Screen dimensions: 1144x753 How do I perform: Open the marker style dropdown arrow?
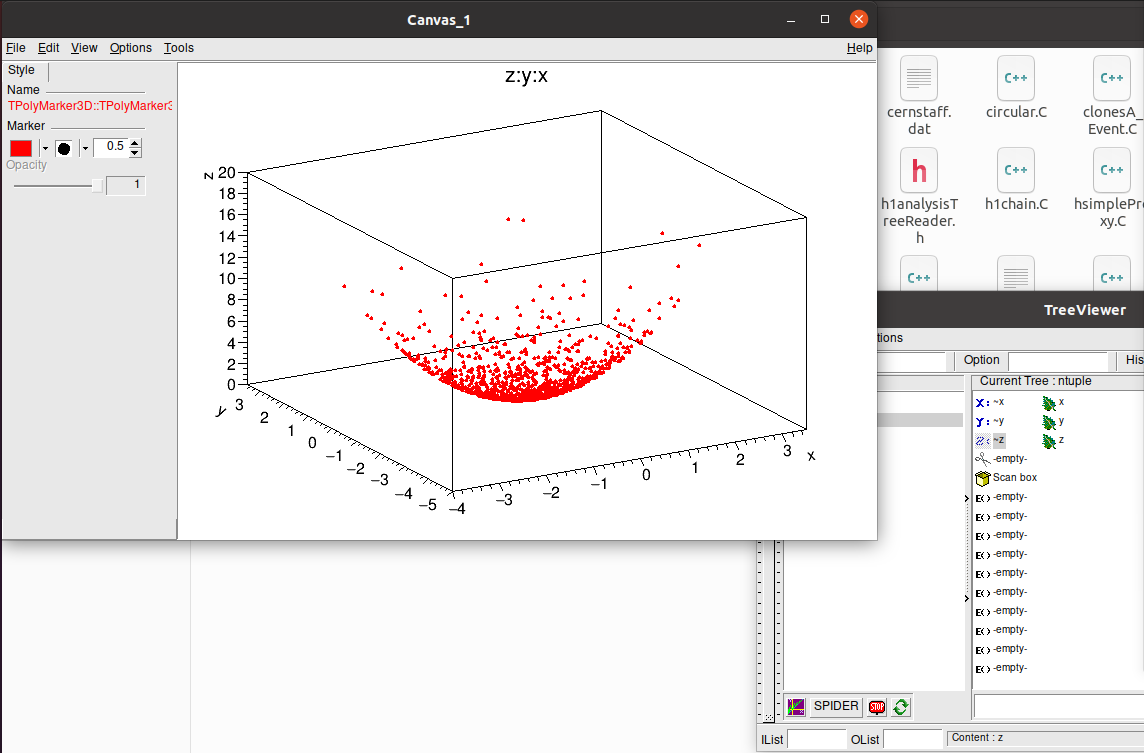(x=85, y=148)
